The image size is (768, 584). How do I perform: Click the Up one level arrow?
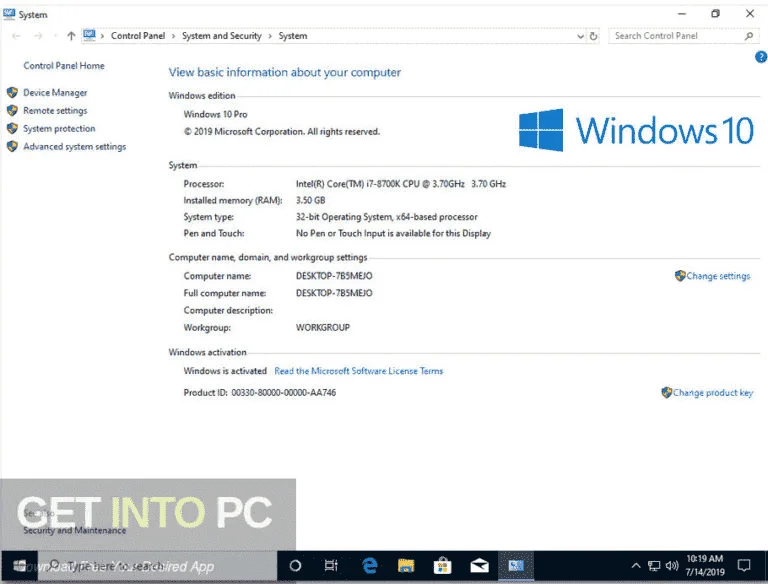(x=71, y=36)
